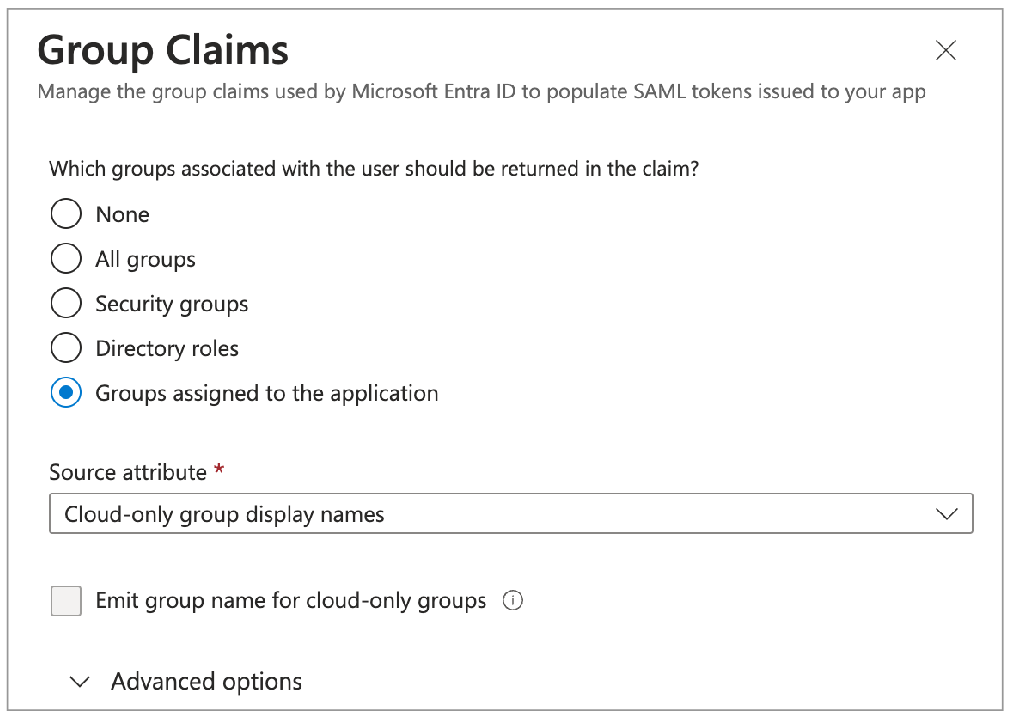Image resolution: width=1012 pixels, height=718 pixels.
Task: Close the Group Claims panel
Action: click(945, 51)
